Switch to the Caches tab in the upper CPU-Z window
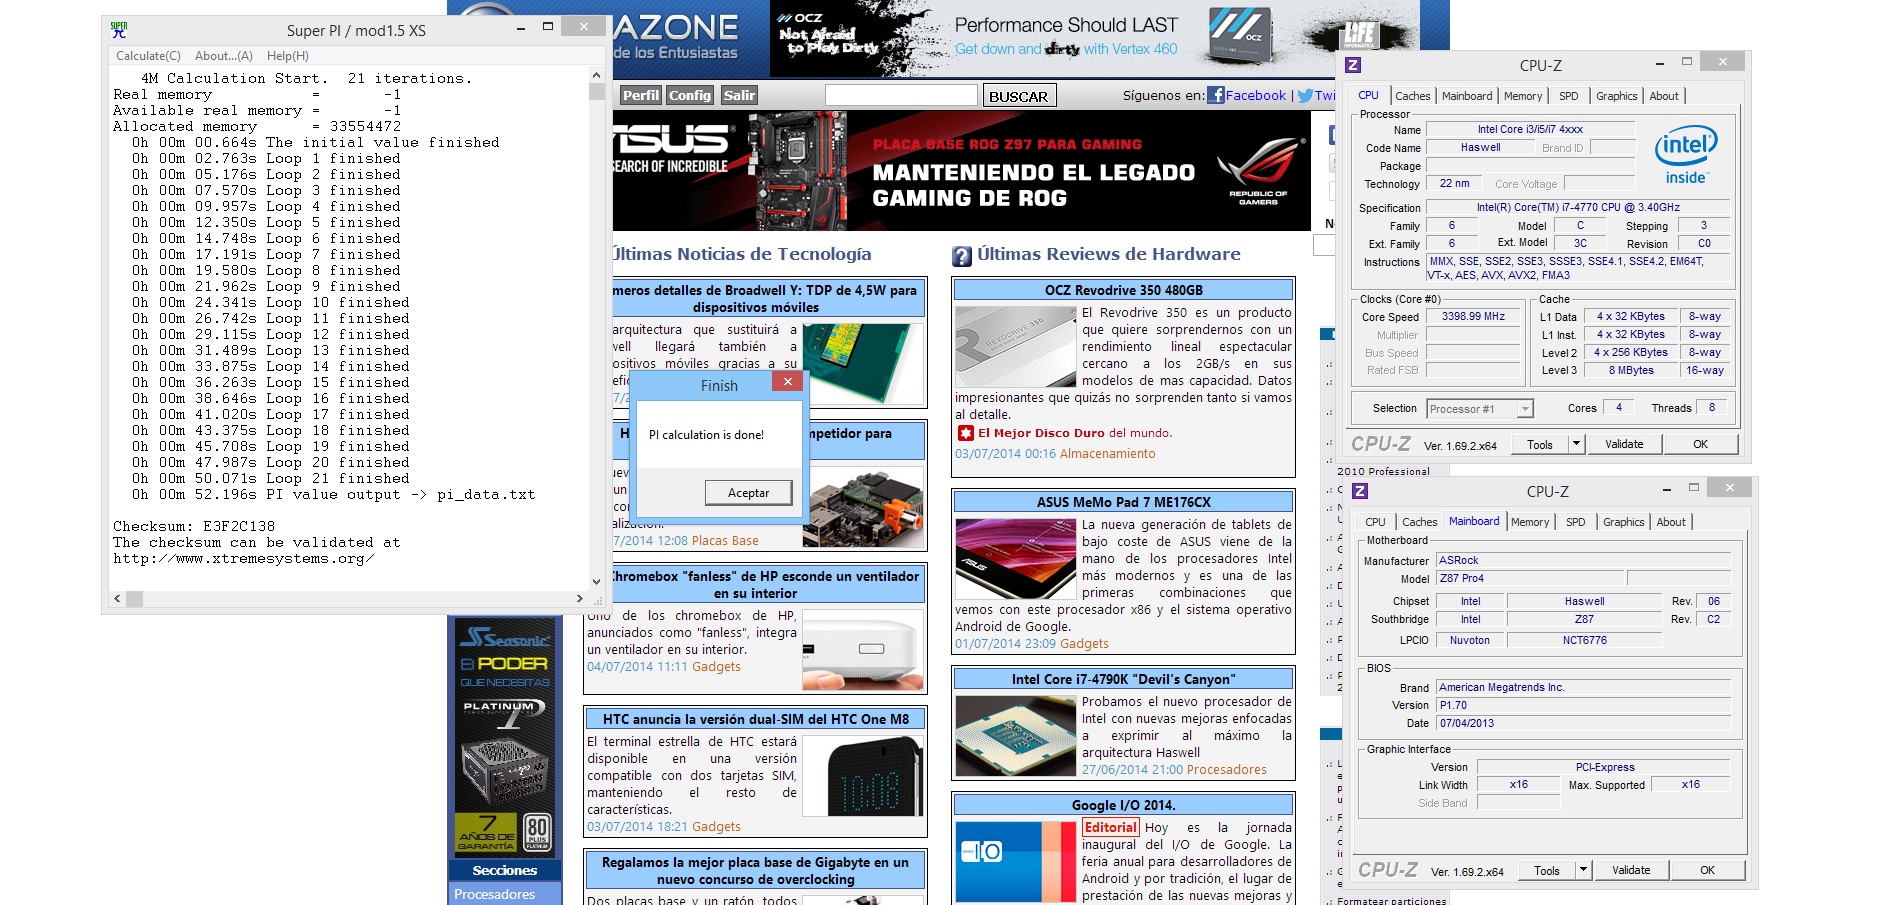 pos(1412,96)
